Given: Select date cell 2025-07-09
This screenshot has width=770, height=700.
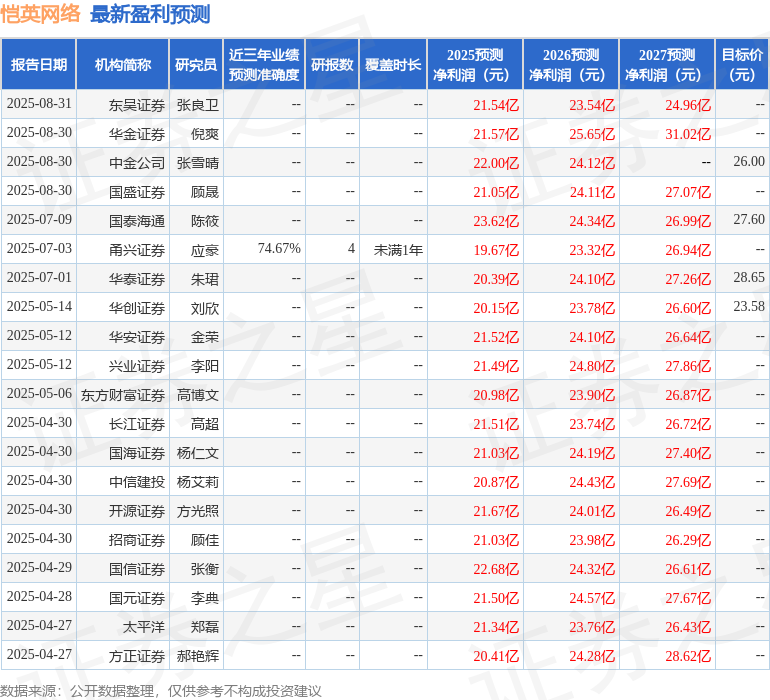Looking at the screenshot, I should (39, 220).
